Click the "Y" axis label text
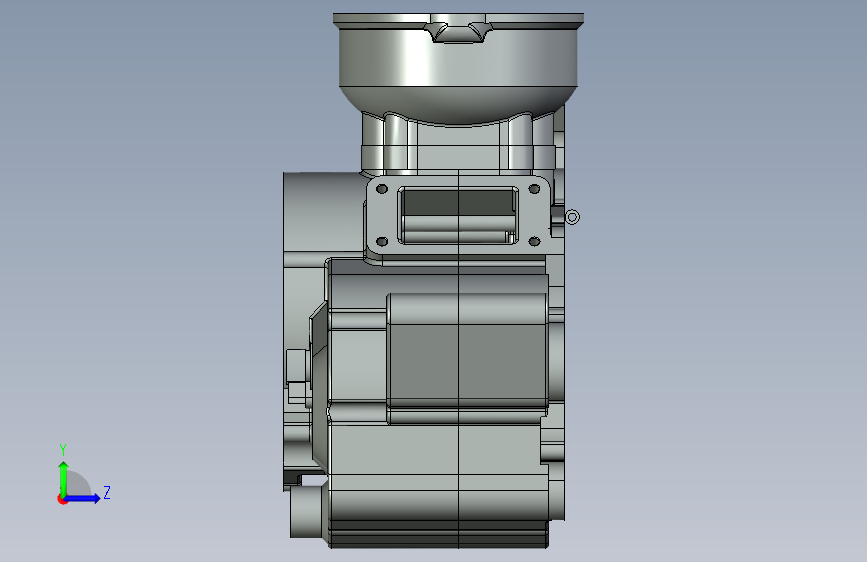Image resolution: width=867 pixels, height=562 pixels. click(63, 450)
